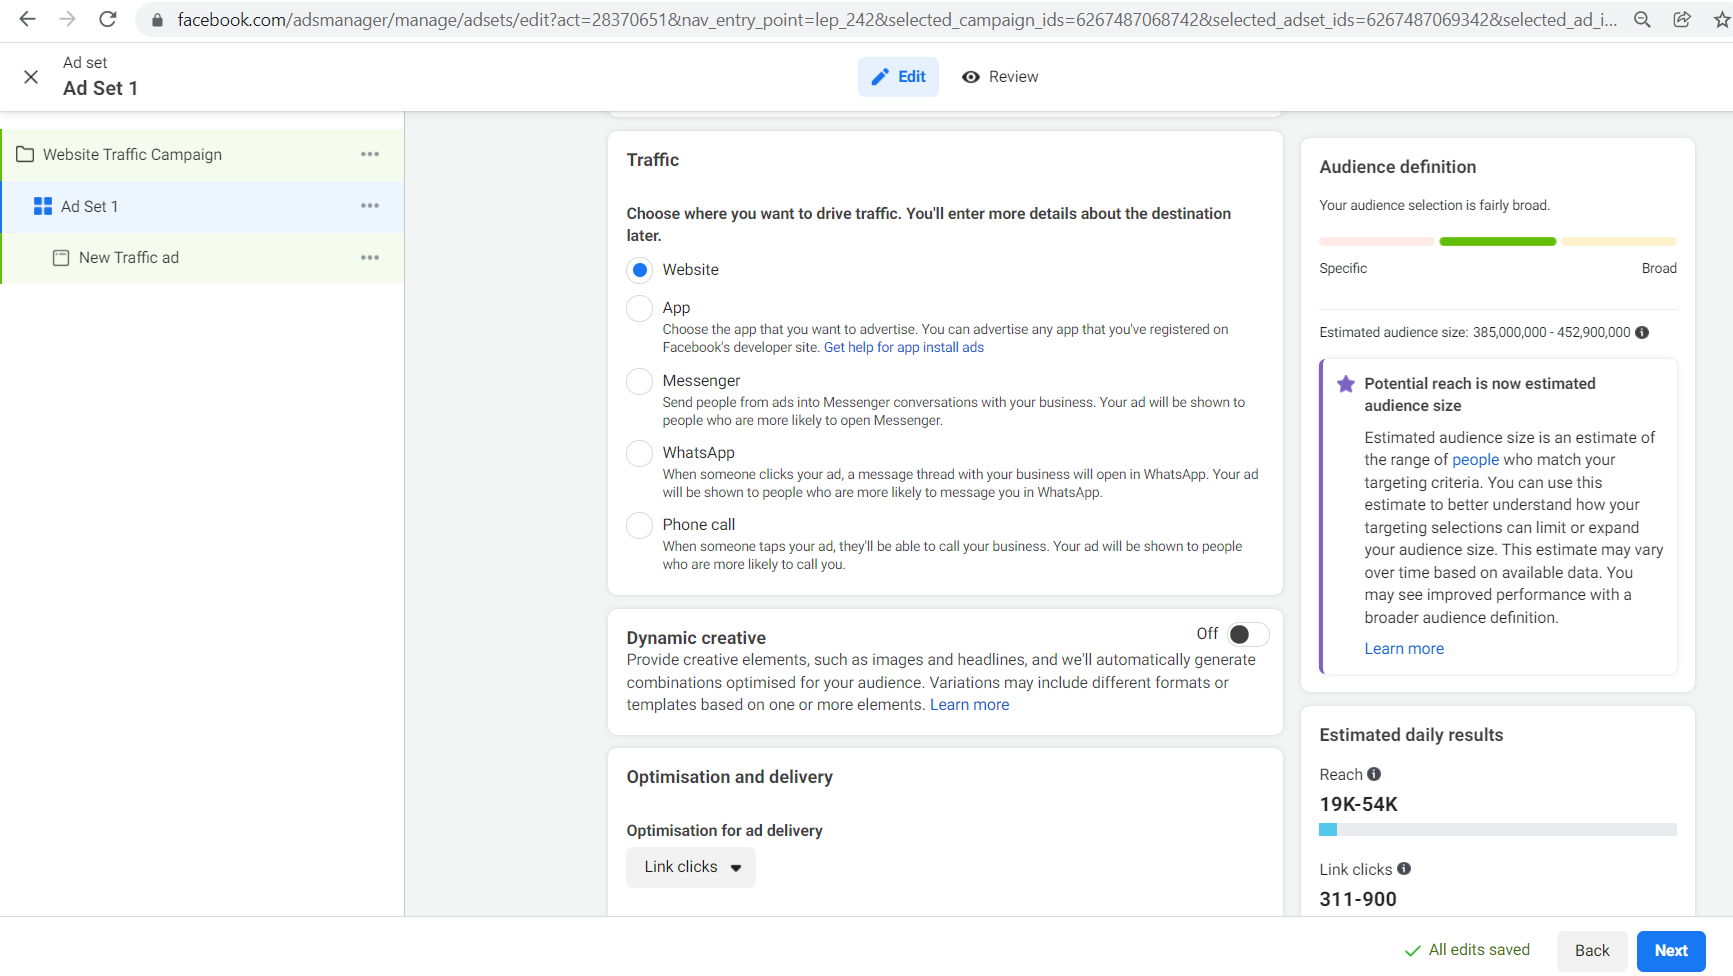Select Website Traffic Campaign in the tree
1733x976 pixels.
coord(203,155)
